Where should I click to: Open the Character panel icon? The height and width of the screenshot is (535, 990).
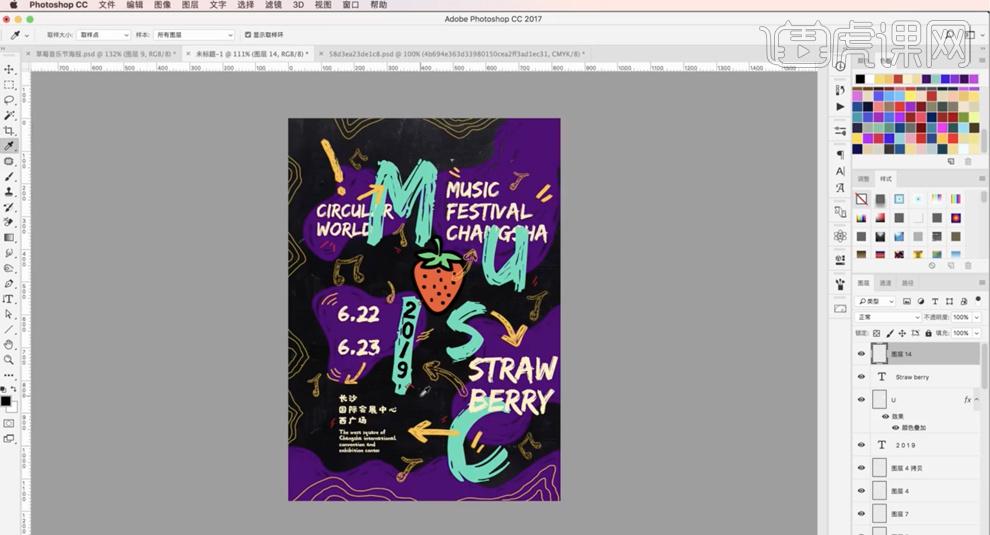(840, 171)
